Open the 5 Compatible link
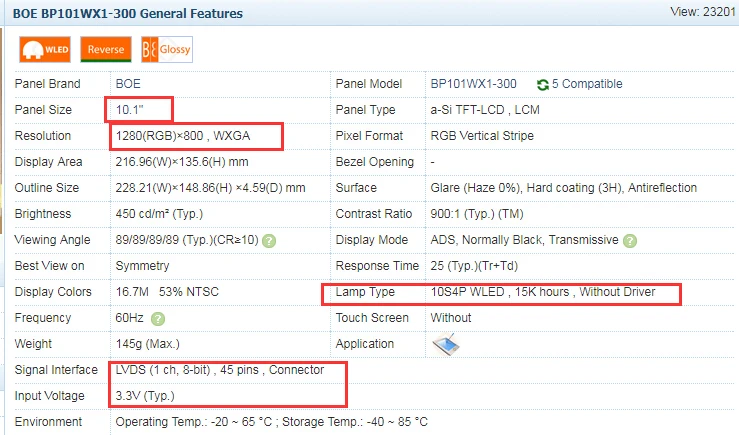The image size is (739, 435). click(587, 84)
